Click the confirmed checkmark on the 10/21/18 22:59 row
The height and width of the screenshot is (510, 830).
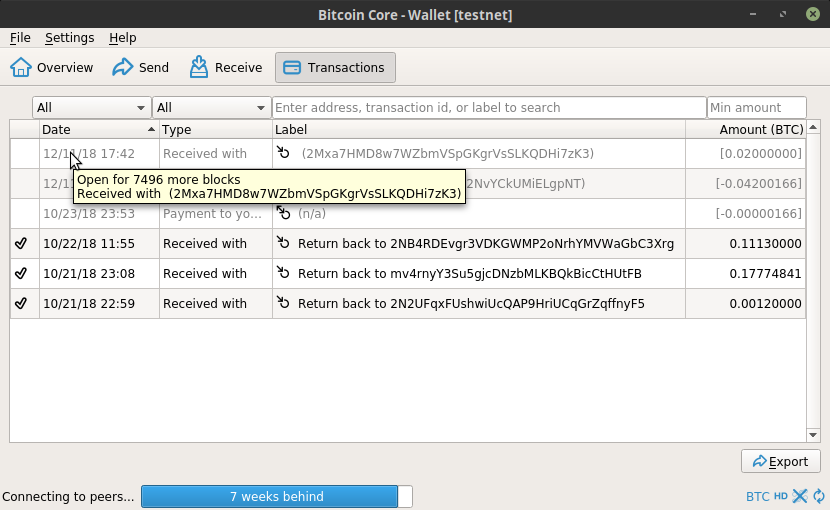[21, 303]
